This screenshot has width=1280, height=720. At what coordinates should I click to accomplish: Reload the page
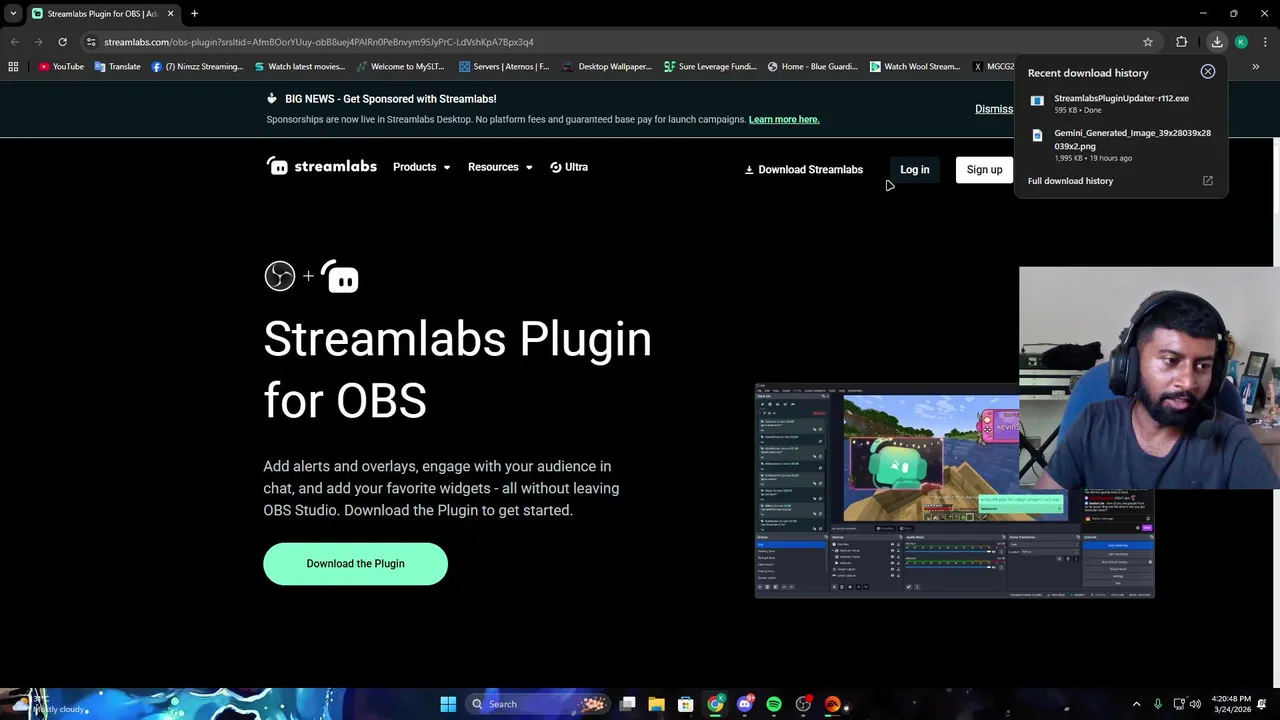(x=62, y=42)
